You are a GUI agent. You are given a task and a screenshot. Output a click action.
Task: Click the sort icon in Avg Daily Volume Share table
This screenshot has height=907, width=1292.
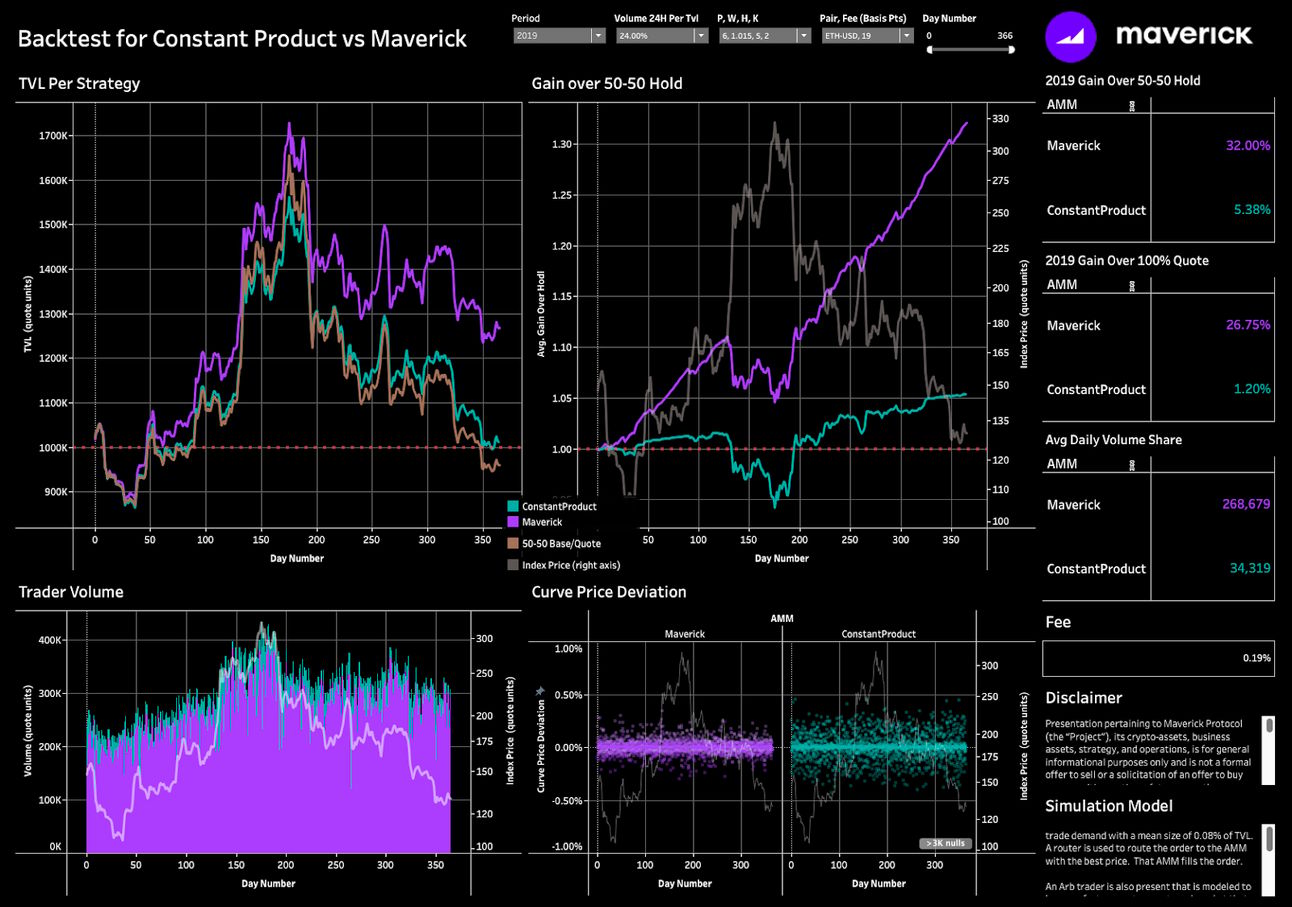[x=1133, y=465]
